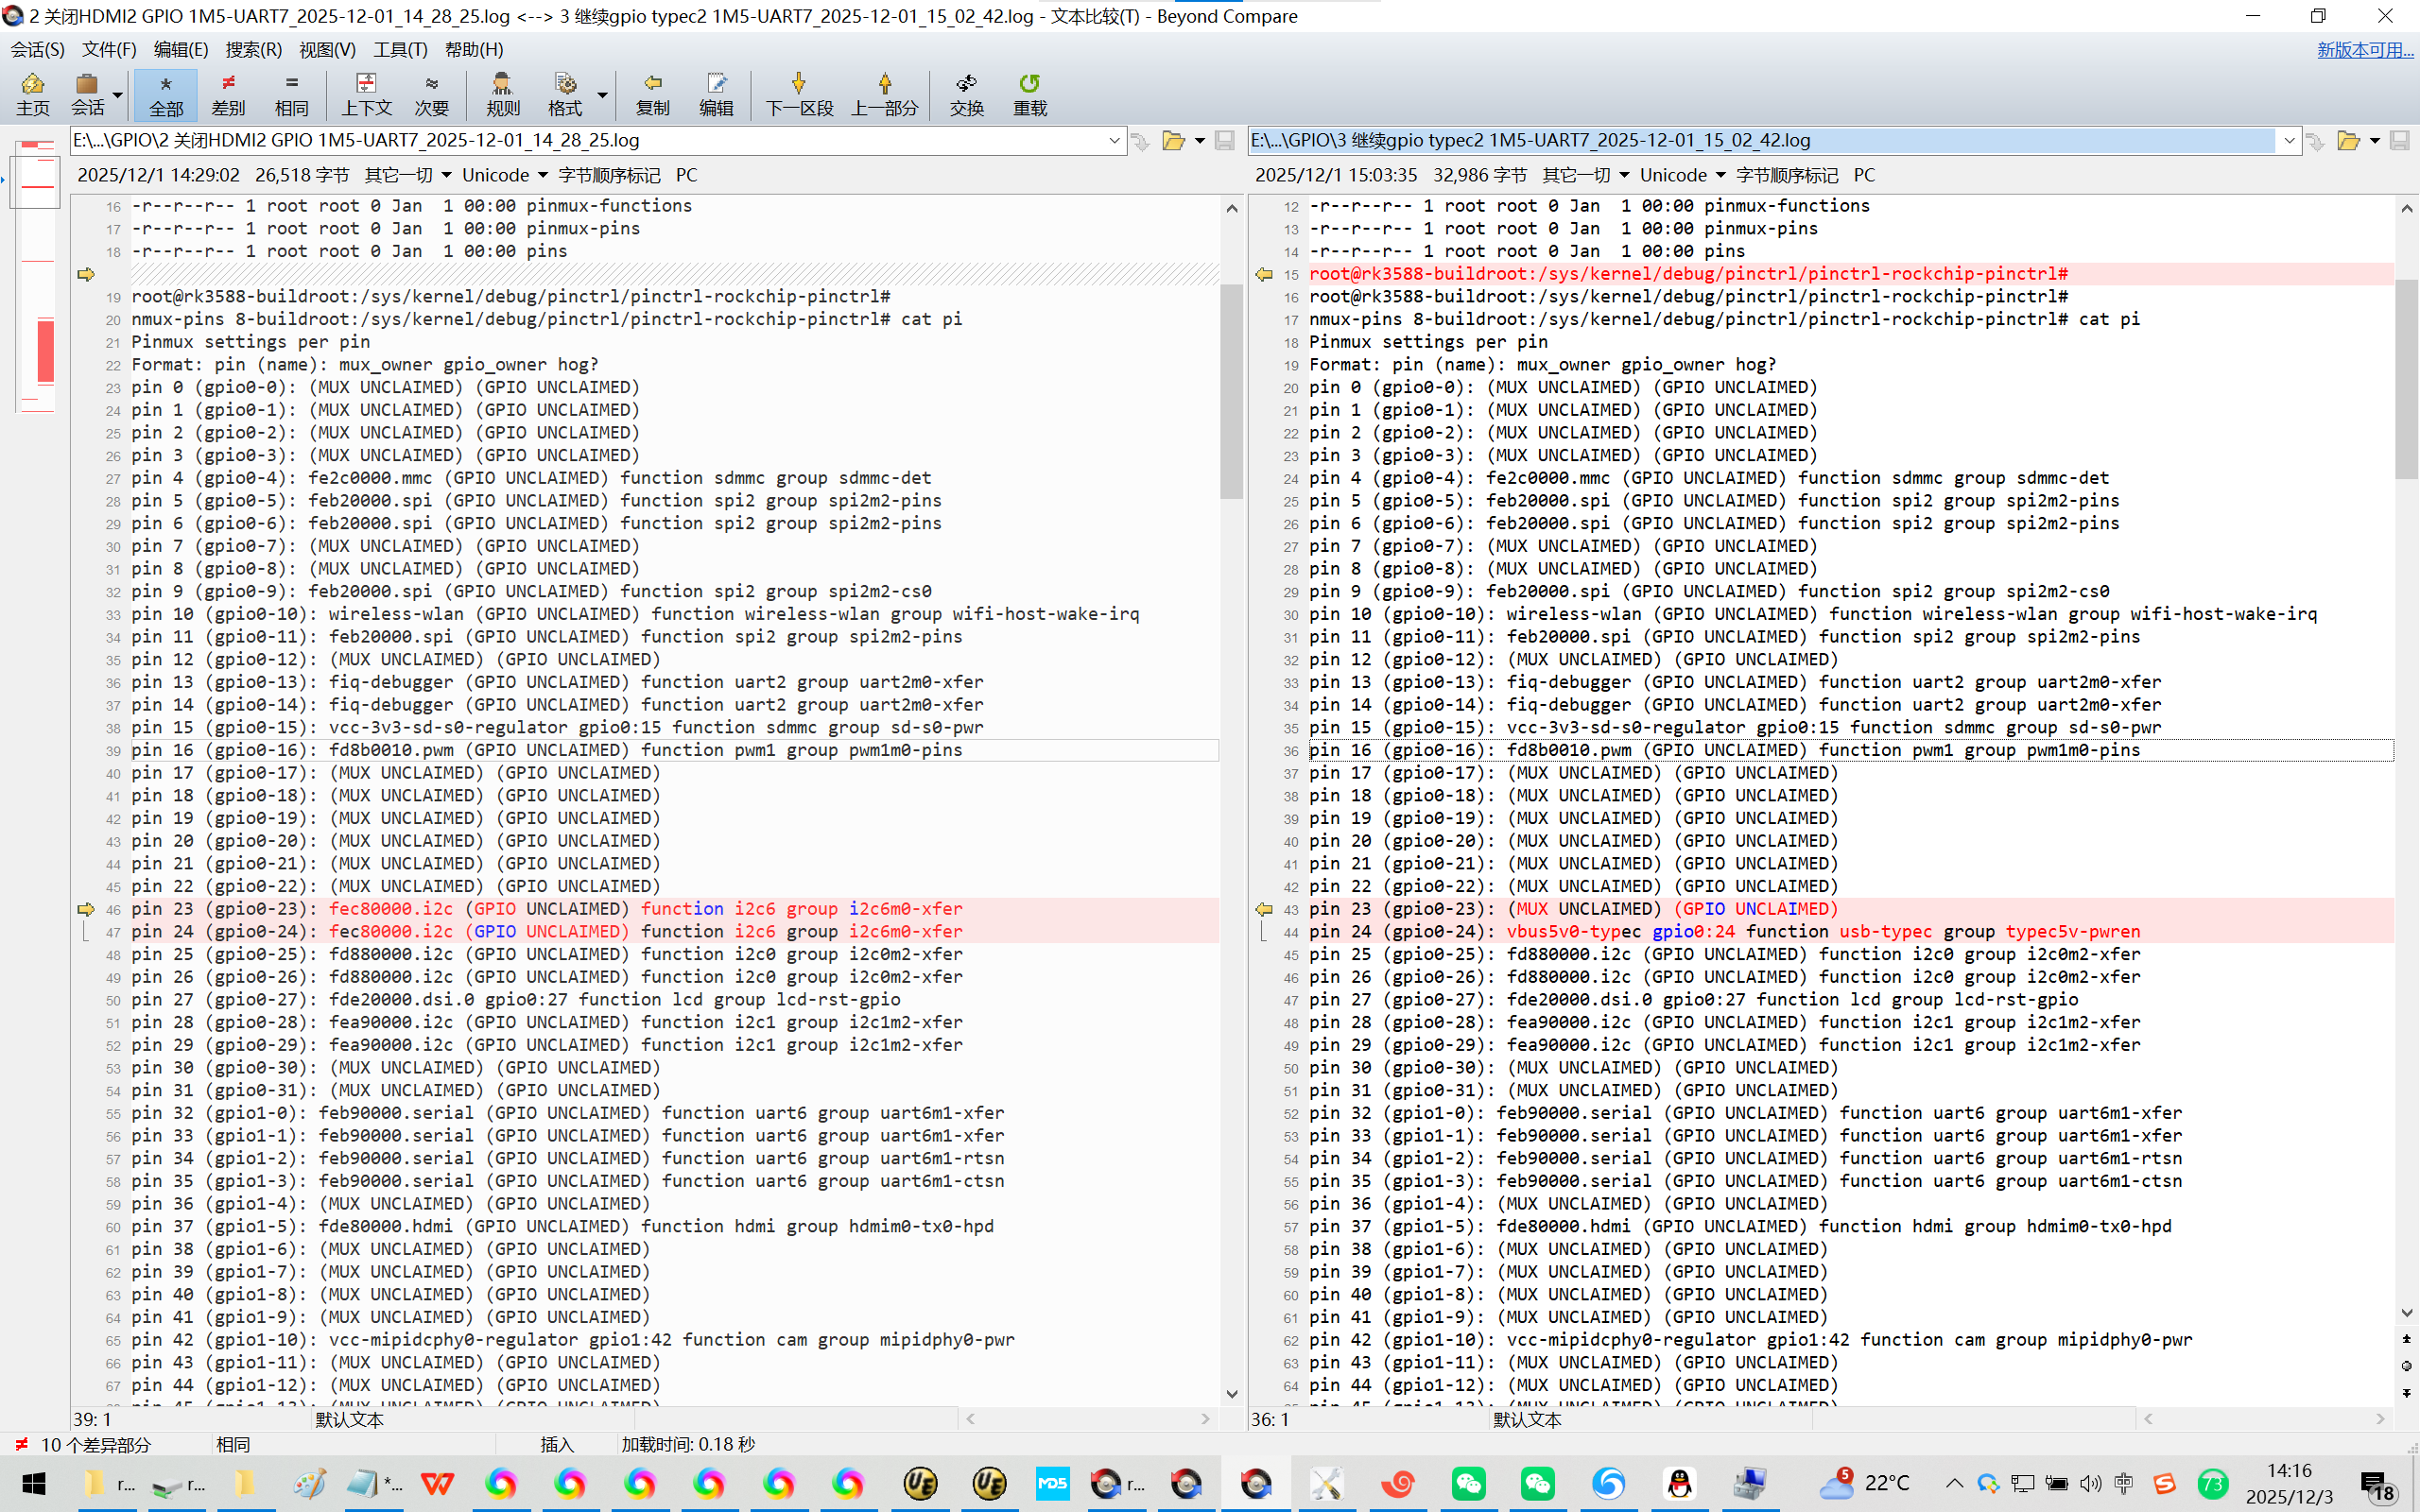Click the Previous Part (上一部分) arrow icon
This screenshot has height=1512, width=2420.
click(884, 94)
